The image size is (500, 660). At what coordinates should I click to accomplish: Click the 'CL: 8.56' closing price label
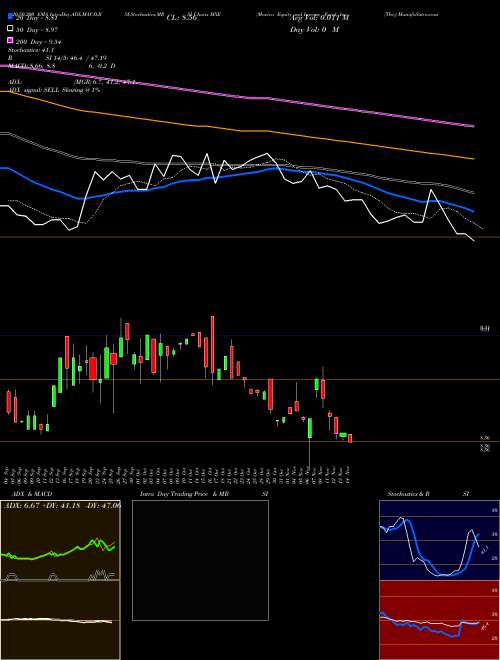tap(182, 18)
